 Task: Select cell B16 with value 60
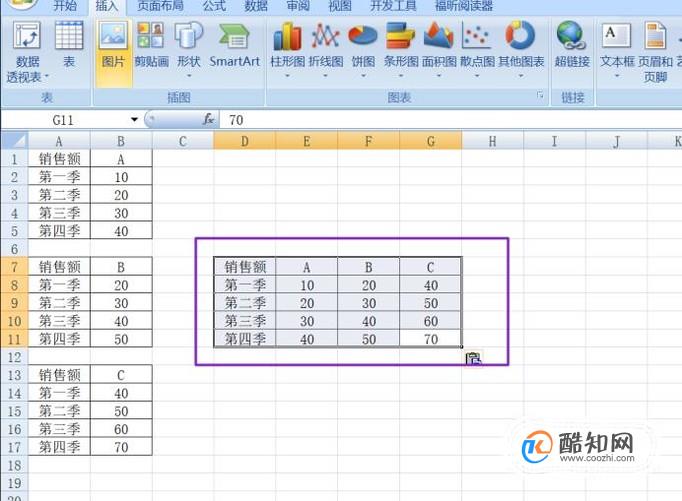pos(121,429)
